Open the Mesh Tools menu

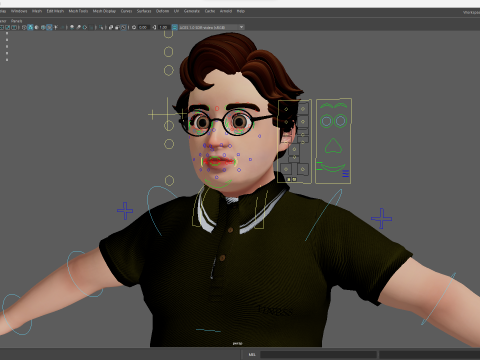[78, 11]
